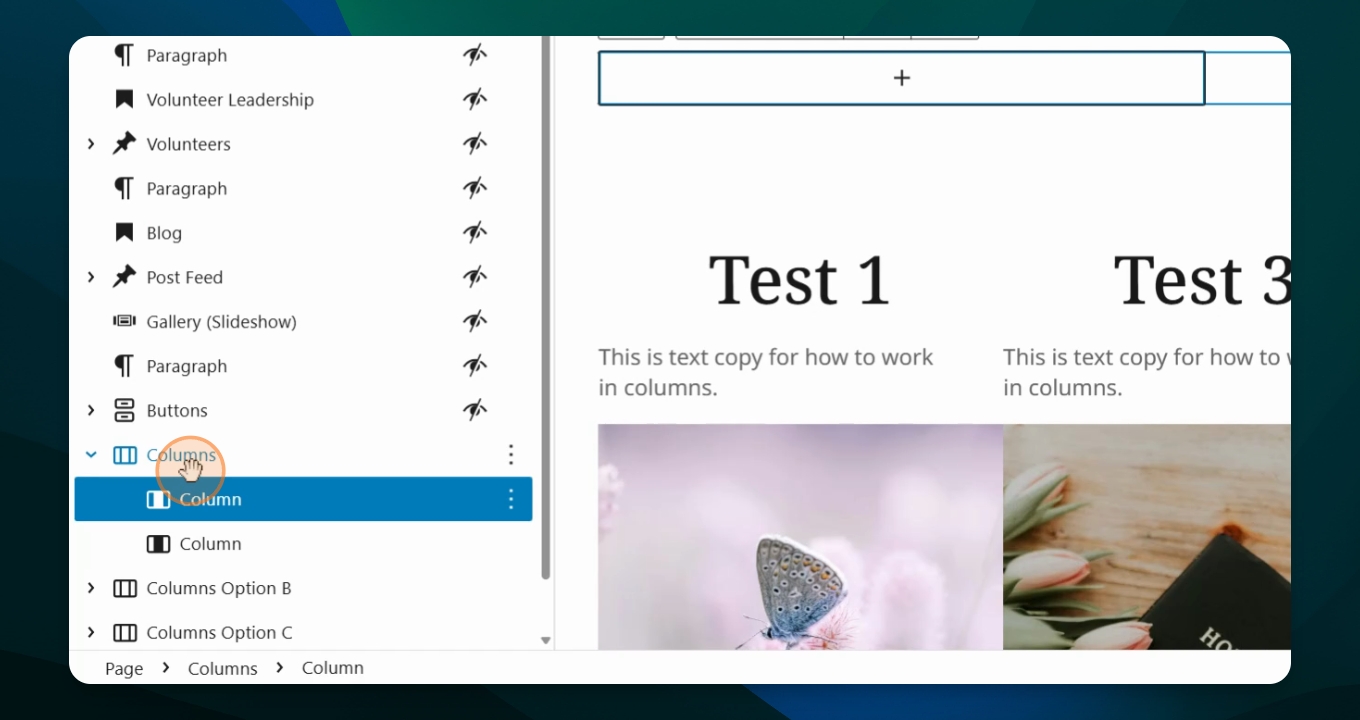Collapse the Columns row
1360x720 pixels.
pyautogui.click(x=91, y=455)
